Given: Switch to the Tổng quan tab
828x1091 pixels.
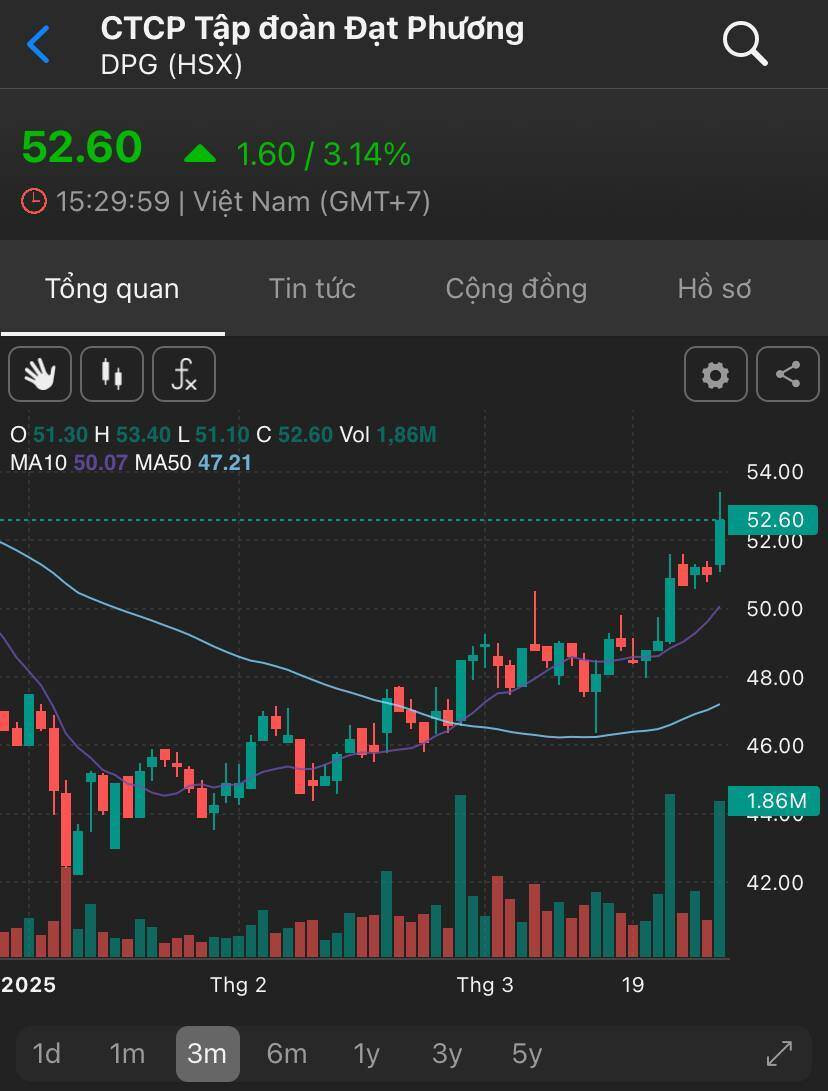Looking at the screenshot, I should [x=112, y=288].
